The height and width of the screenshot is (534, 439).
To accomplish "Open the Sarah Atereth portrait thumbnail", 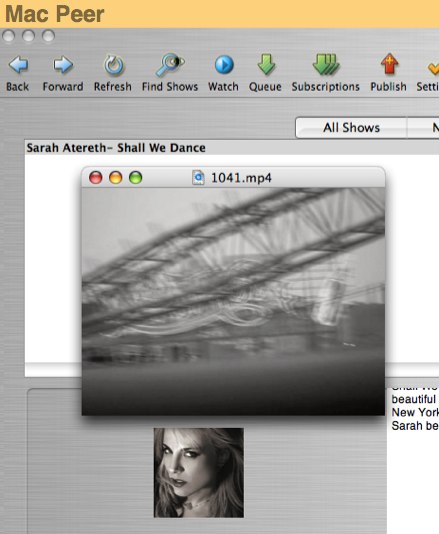I will tap(199, 473).
